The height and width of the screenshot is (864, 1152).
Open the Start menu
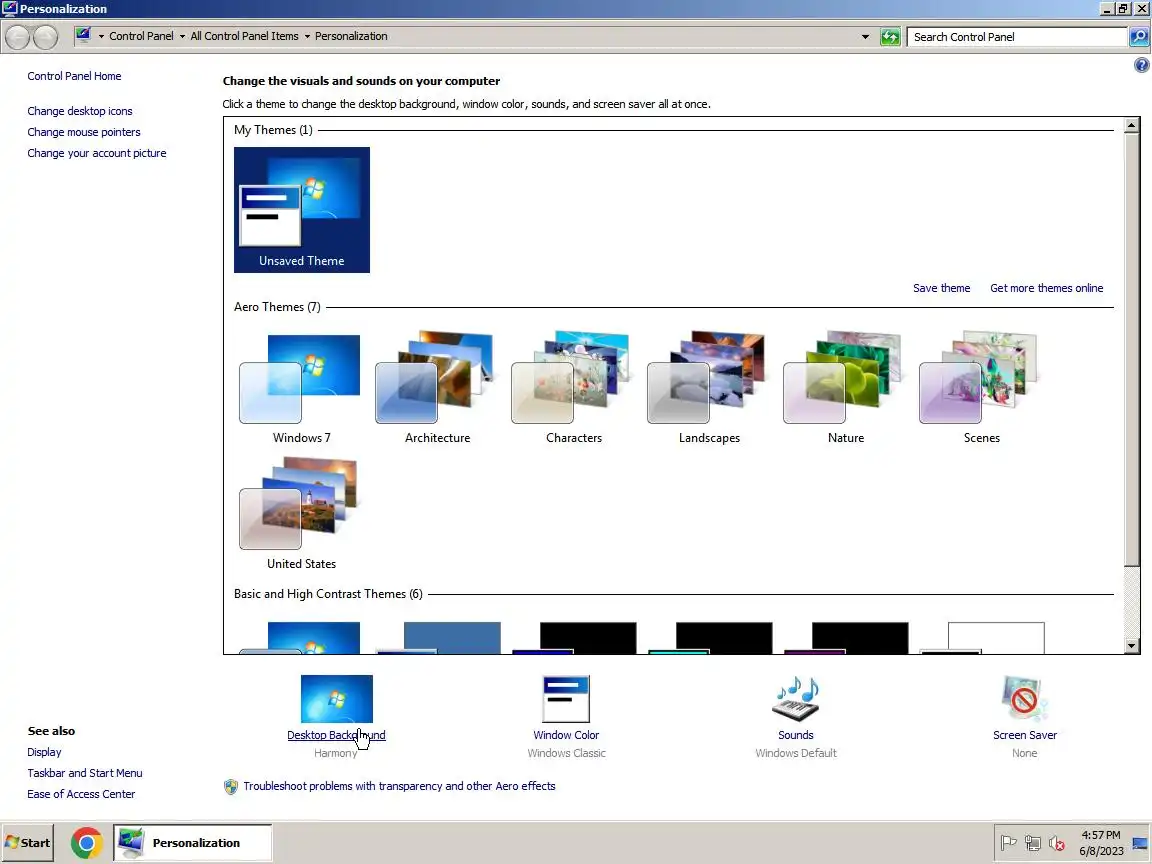point(28,843)
